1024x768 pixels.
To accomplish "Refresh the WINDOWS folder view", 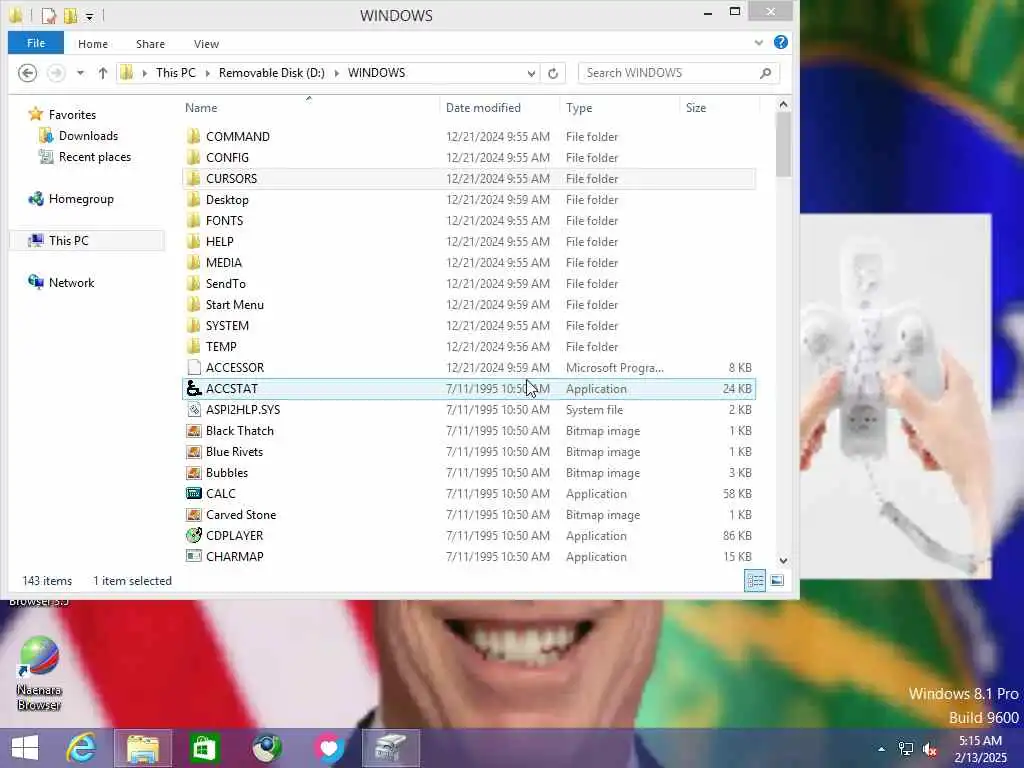I will coord(553,73).
